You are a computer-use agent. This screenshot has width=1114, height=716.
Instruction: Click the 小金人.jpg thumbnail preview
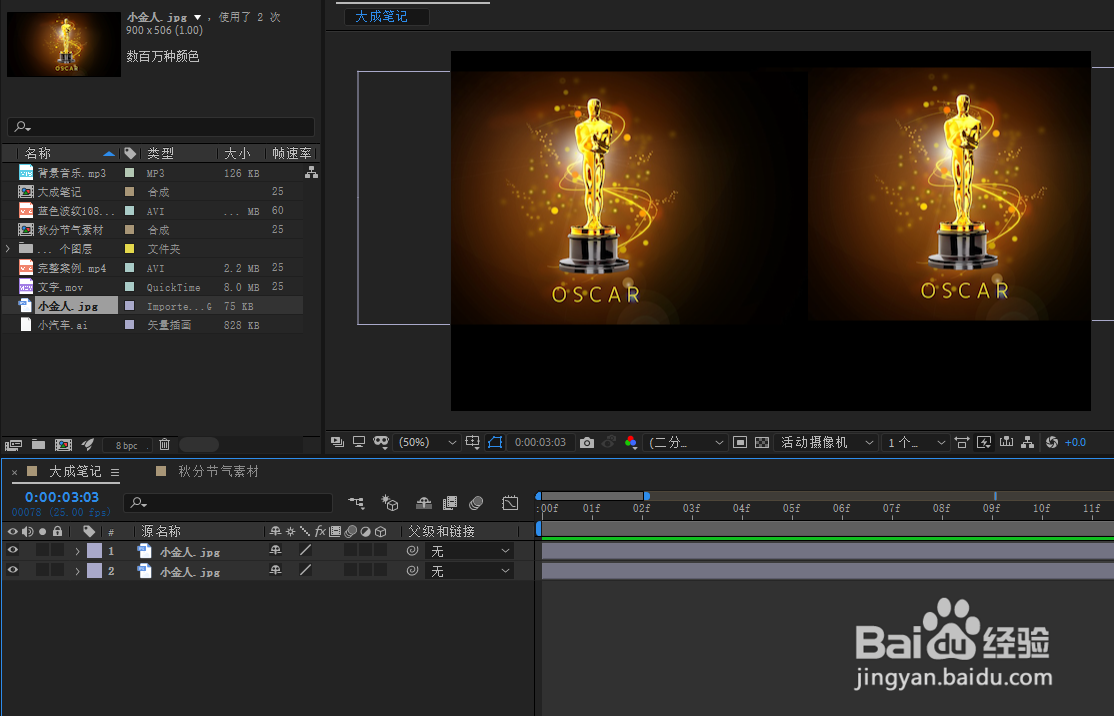(x=64, y=44)
